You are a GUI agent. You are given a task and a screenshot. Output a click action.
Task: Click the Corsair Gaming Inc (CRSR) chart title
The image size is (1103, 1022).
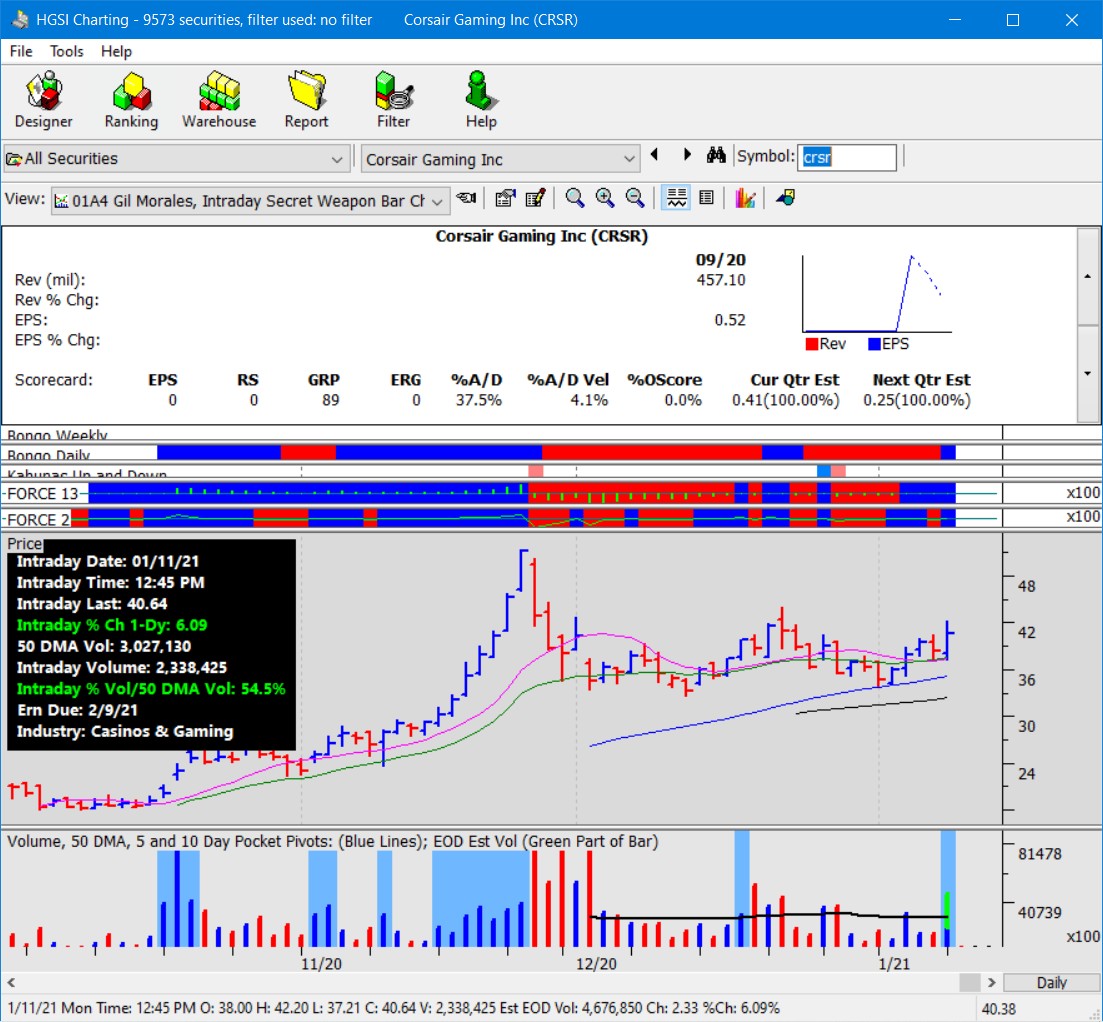pyautogui.click(x=542, y=236)
